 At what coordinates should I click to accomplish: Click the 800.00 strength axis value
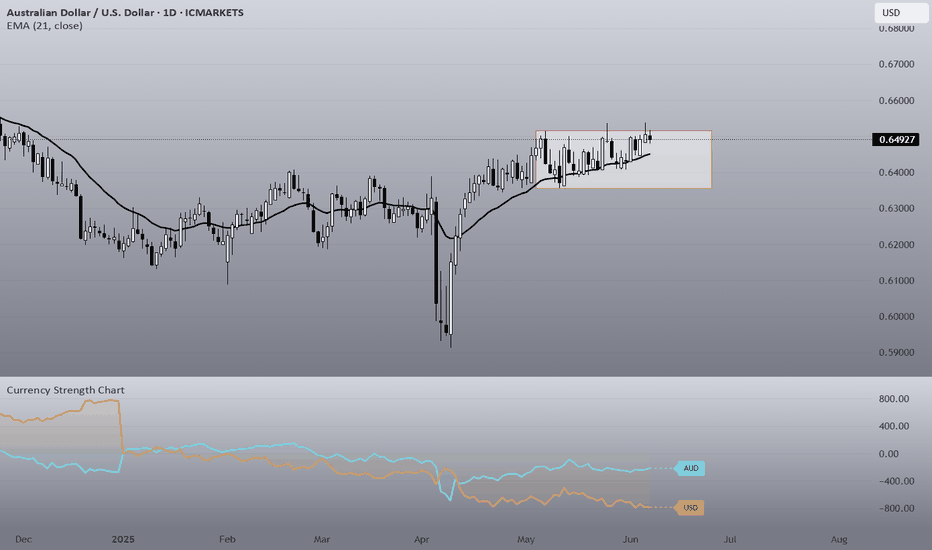click(894, 399)
